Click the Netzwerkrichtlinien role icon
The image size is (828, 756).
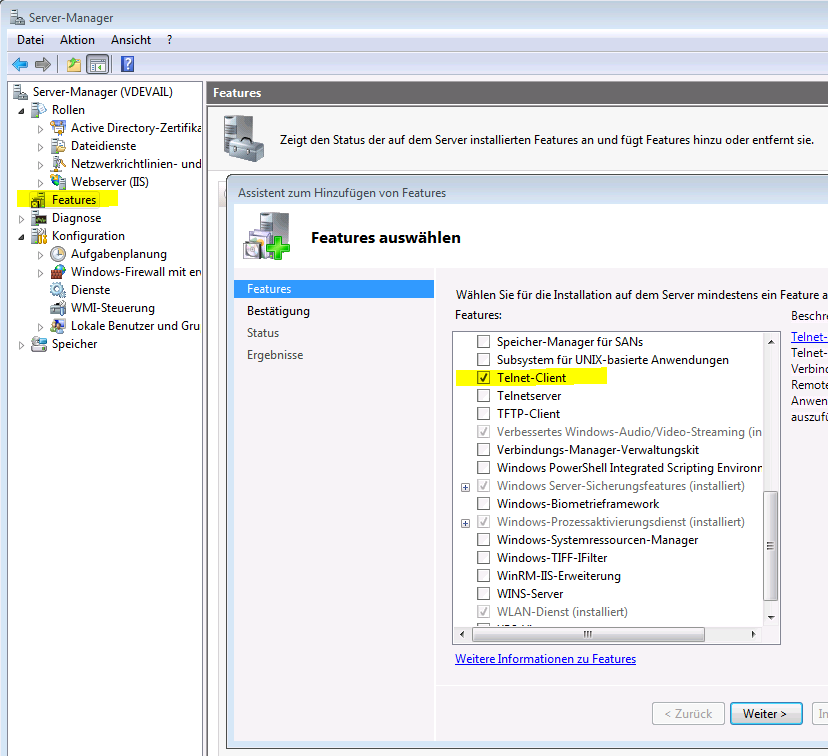point(58,164)
